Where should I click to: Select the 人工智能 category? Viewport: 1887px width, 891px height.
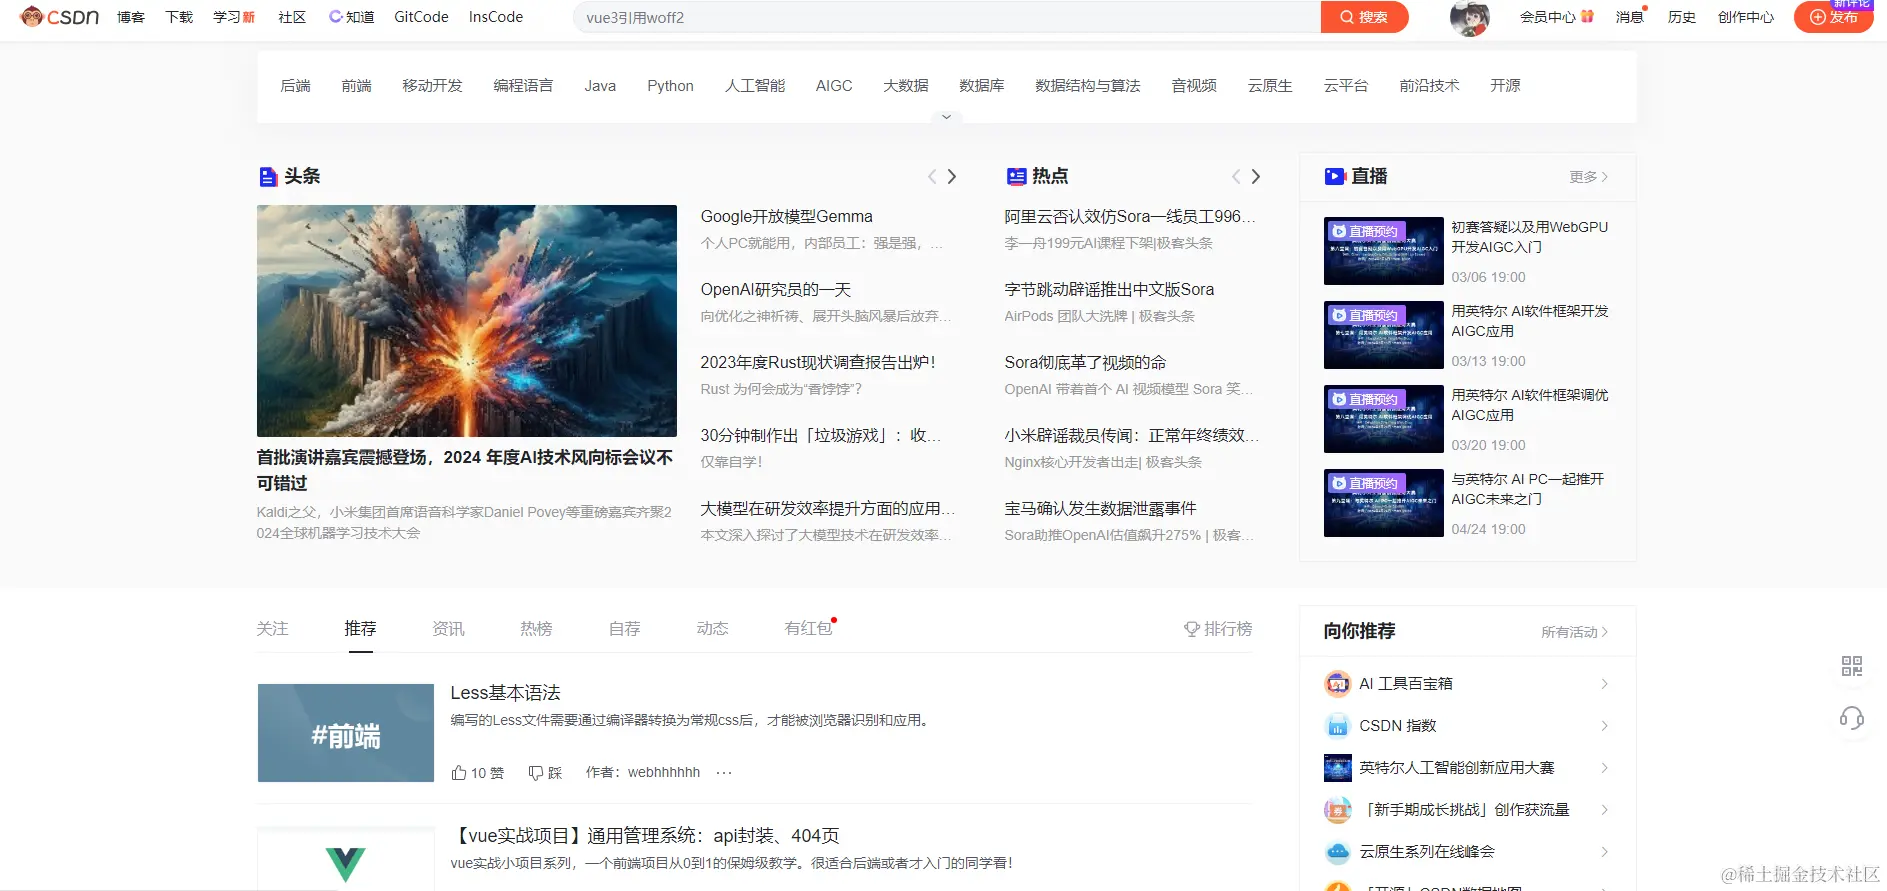tap(755, 86)
